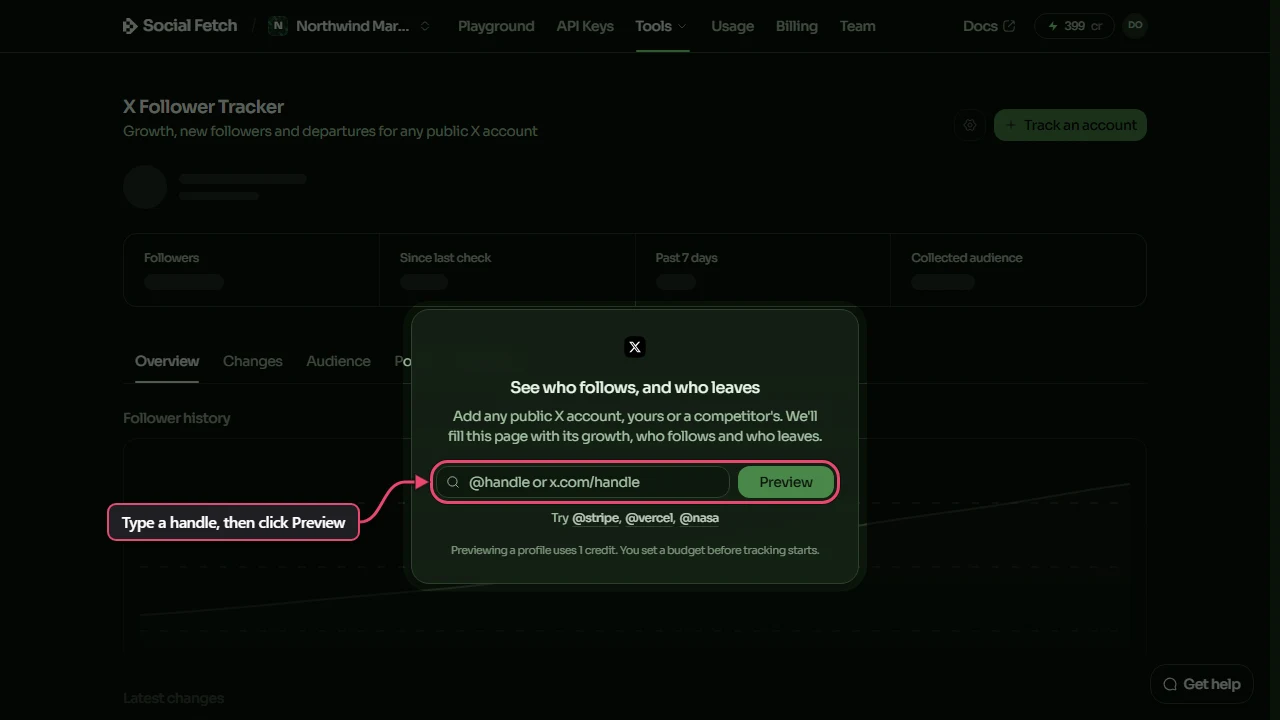Click the Preview button

pos(786,482)
